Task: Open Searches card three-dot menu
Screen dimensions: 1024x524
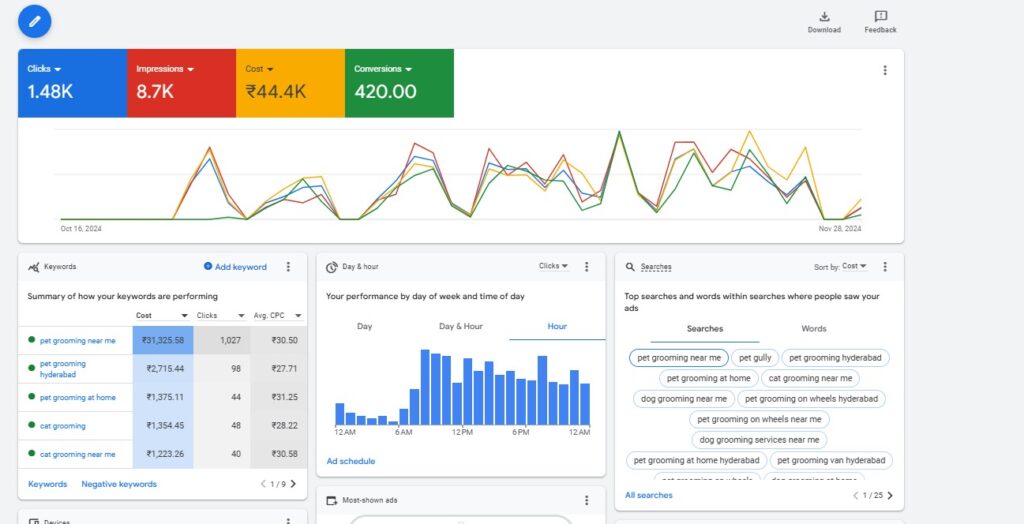Action: [884, 267]
